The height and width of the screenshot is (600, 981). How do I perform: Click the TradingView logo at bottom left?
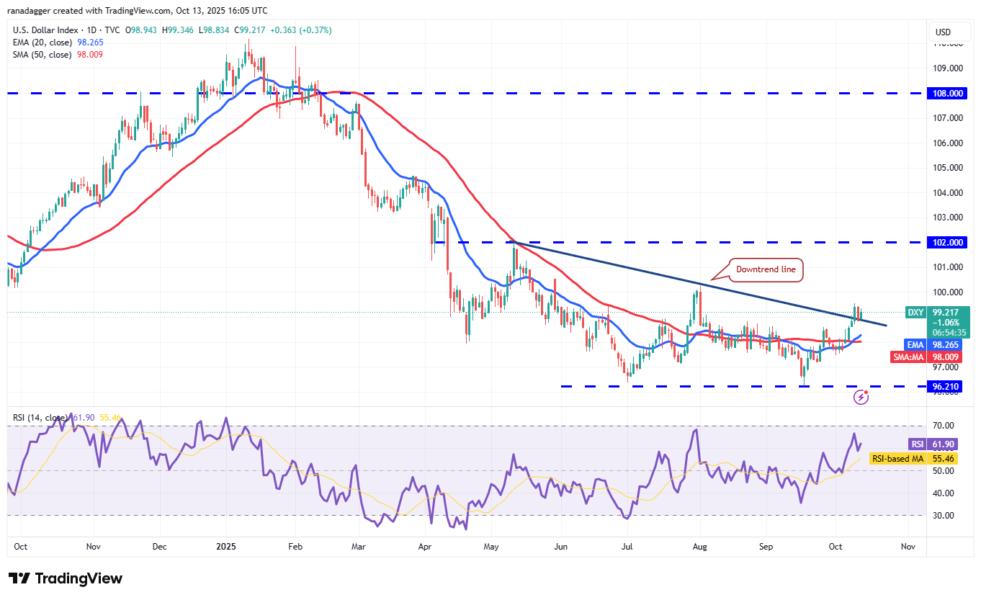[x=62, y=580]
